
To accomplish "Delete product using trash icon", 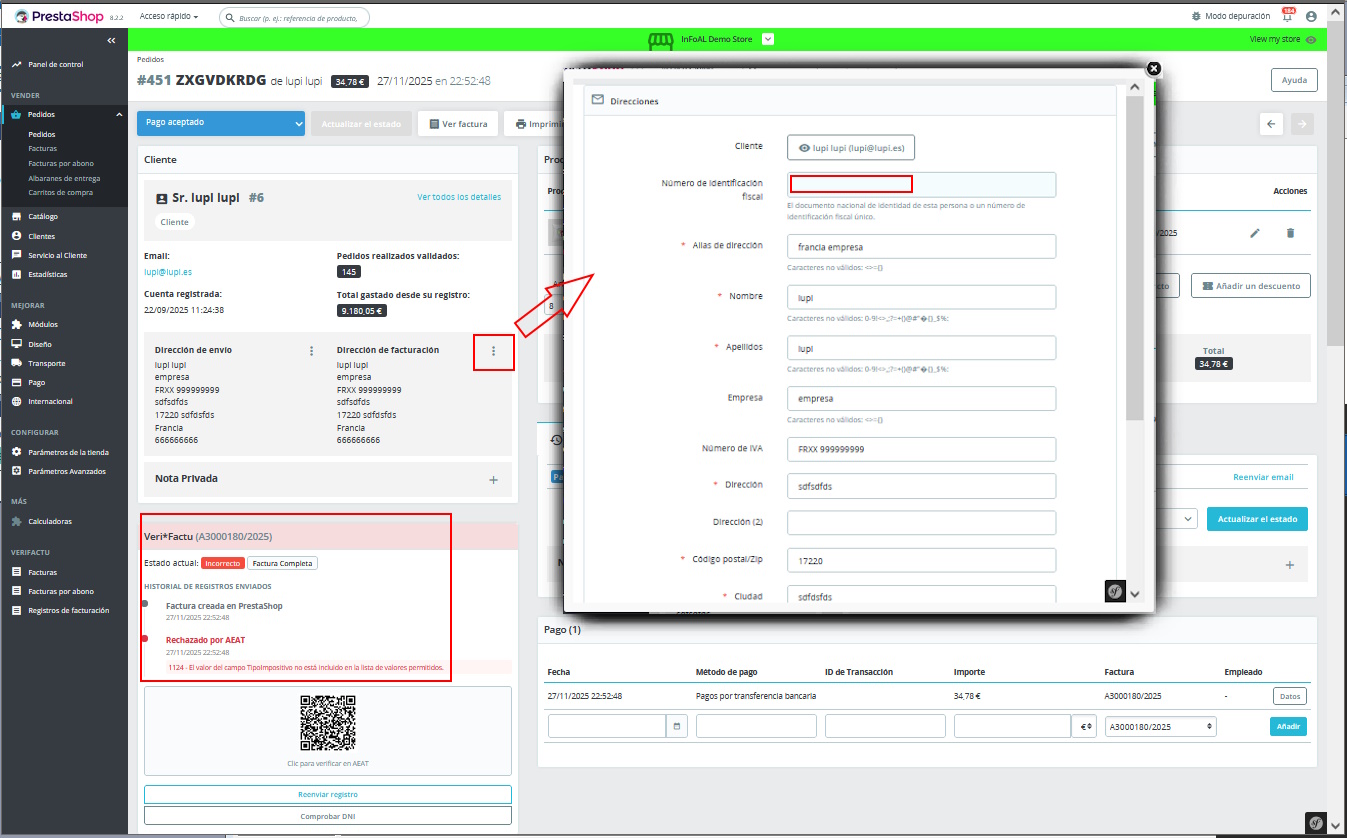I will (1290, 233).
